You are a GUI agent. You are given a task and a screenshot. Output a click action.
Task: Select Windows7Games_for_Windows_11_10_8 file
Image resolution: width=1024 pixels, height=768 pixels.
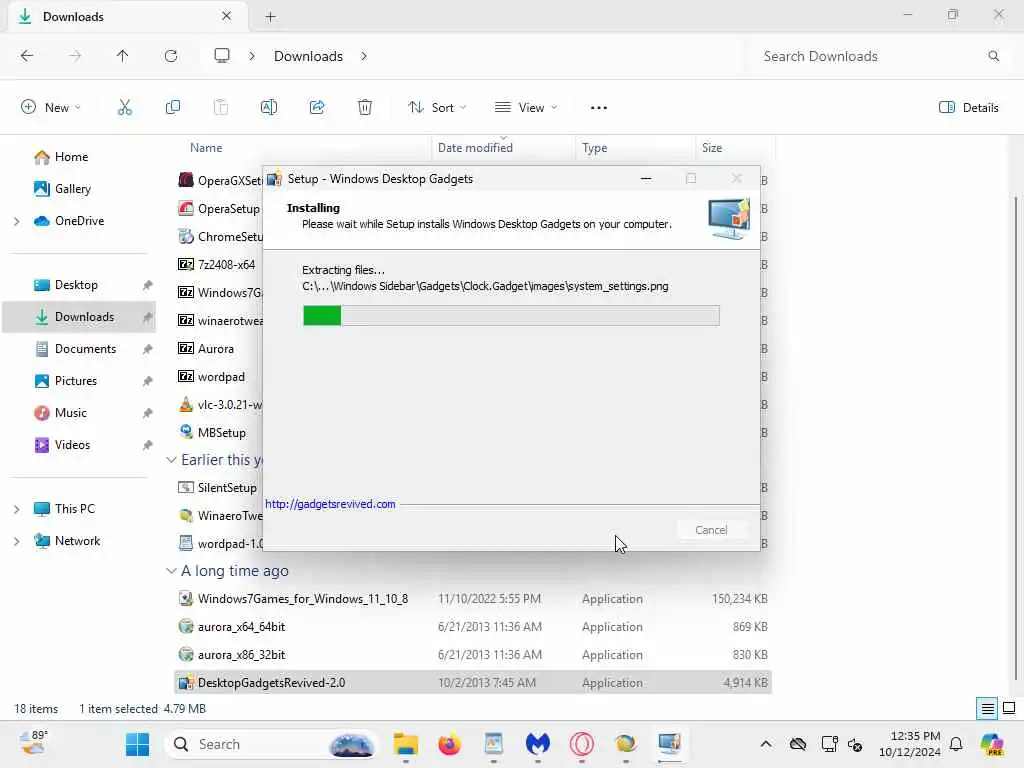pos(473,598)
